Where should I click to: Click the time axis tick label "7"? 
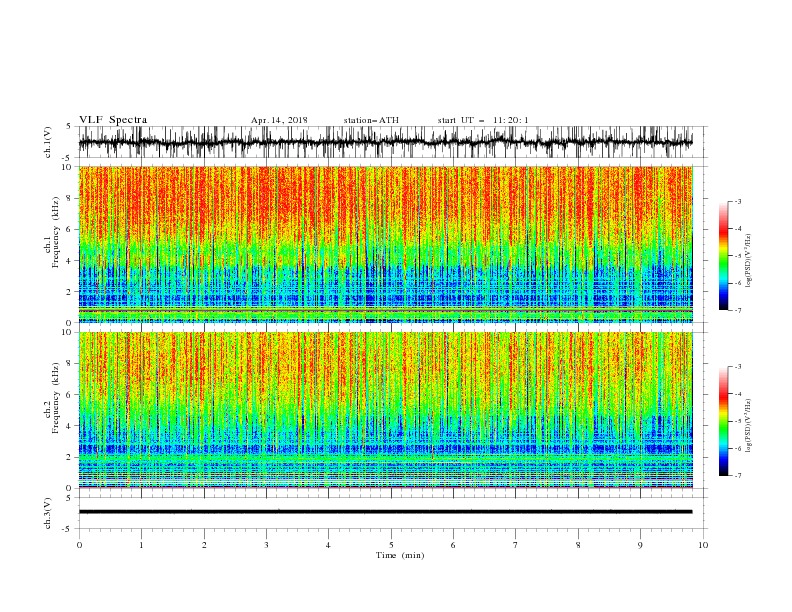coord(516,545)
